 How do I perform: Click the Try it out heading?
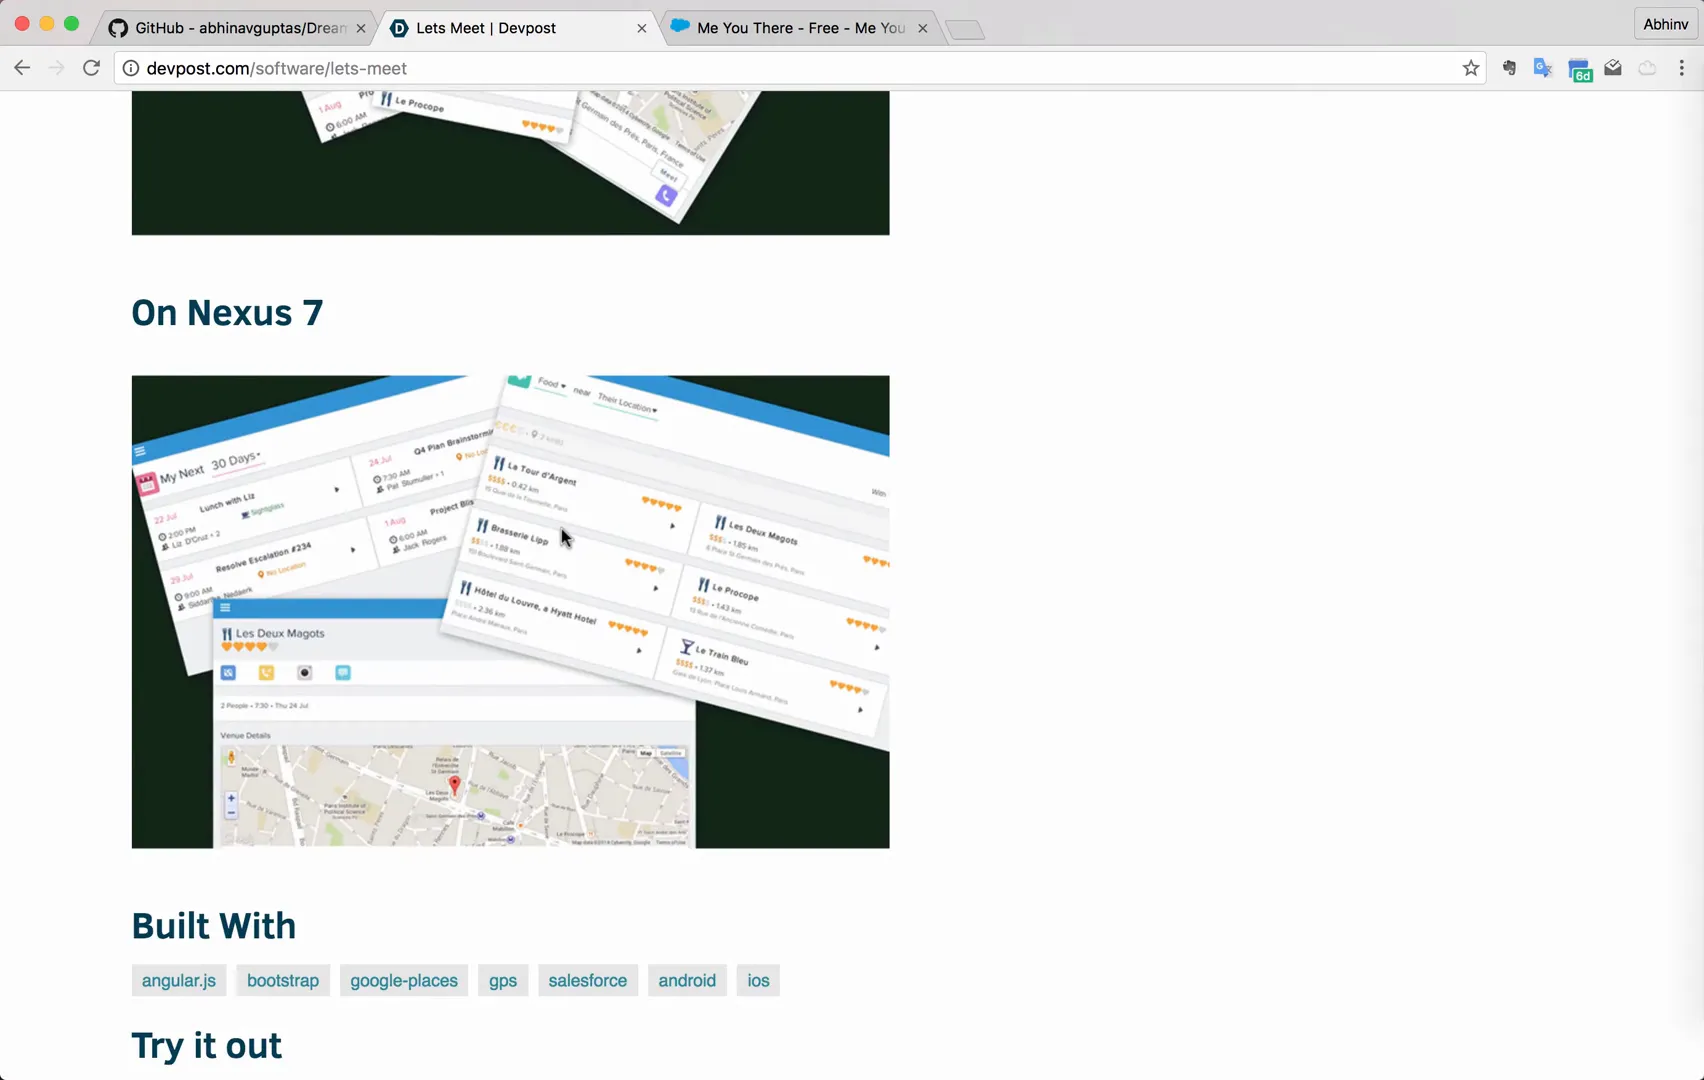pyautogui.click(x=207, y=1046)
